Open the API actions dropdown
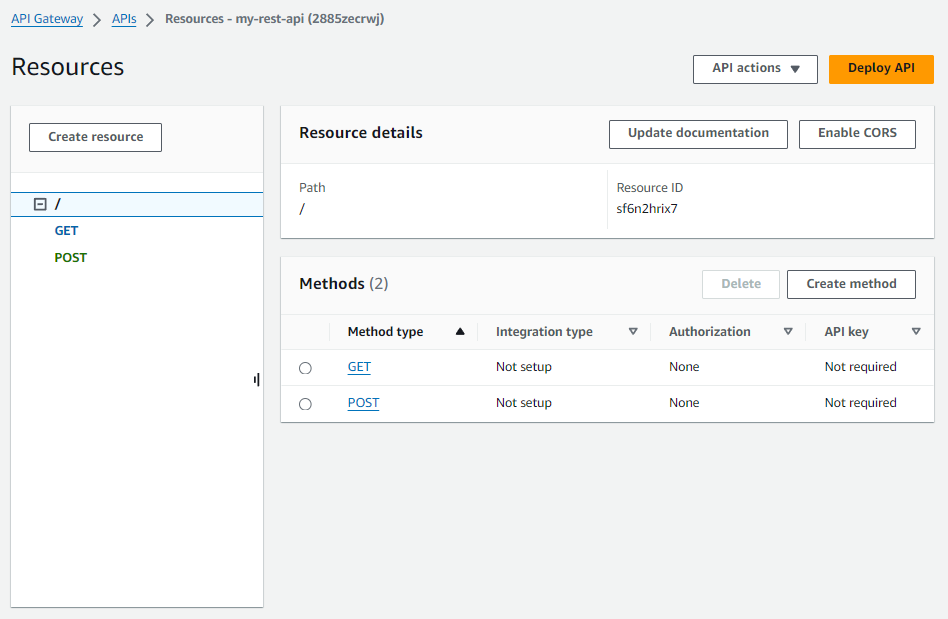This screenshot has height=619, width=948. pyautogui.click(x=755, y=69)
